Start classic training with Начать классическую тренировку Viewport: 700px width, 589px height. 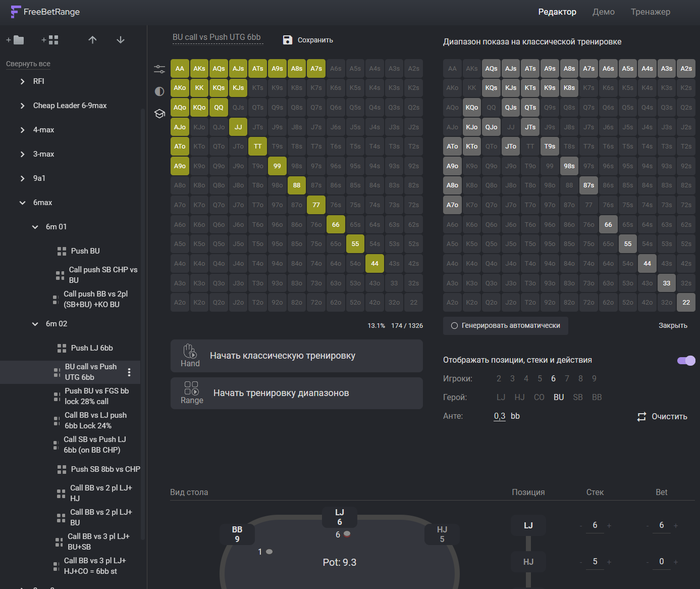(296, 356)
